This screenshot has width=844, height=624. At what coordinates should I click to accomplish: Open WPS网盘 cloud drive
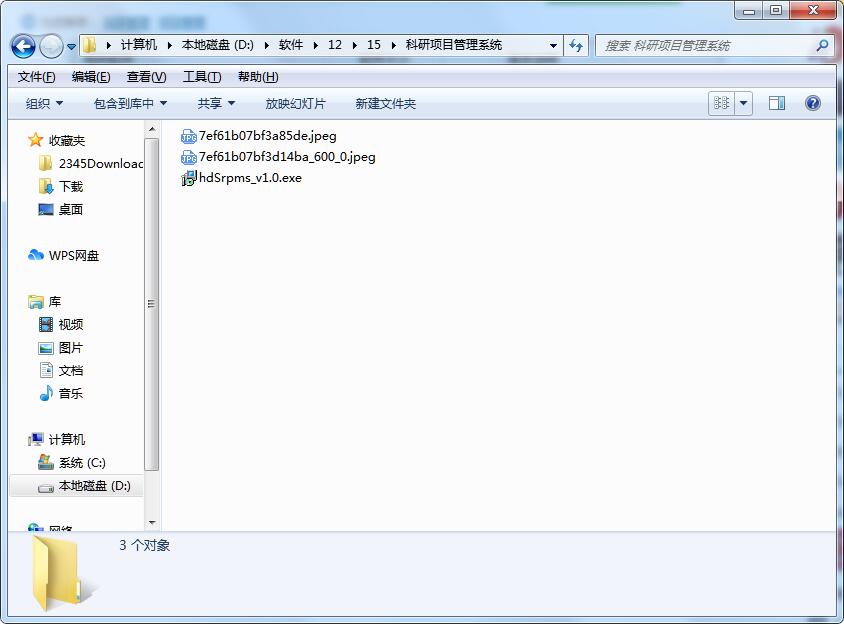click(x=64, y=255)
